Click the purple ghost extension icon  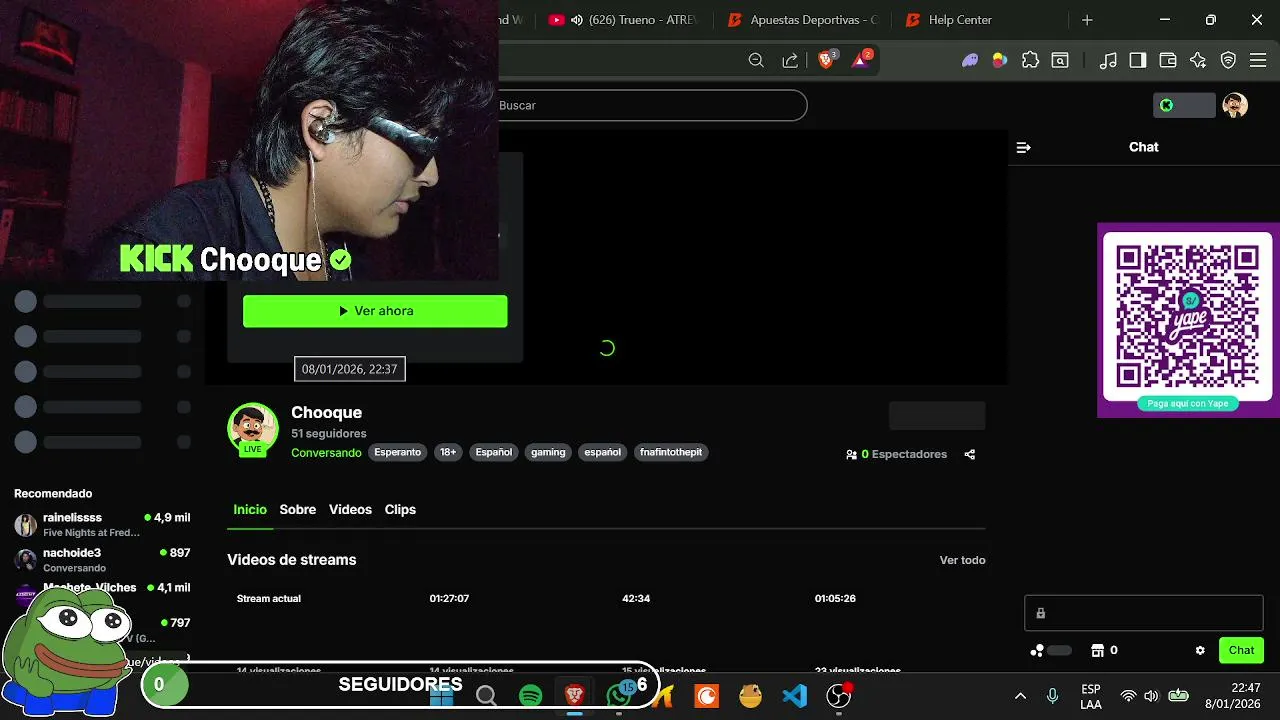[x=970, y=60]
